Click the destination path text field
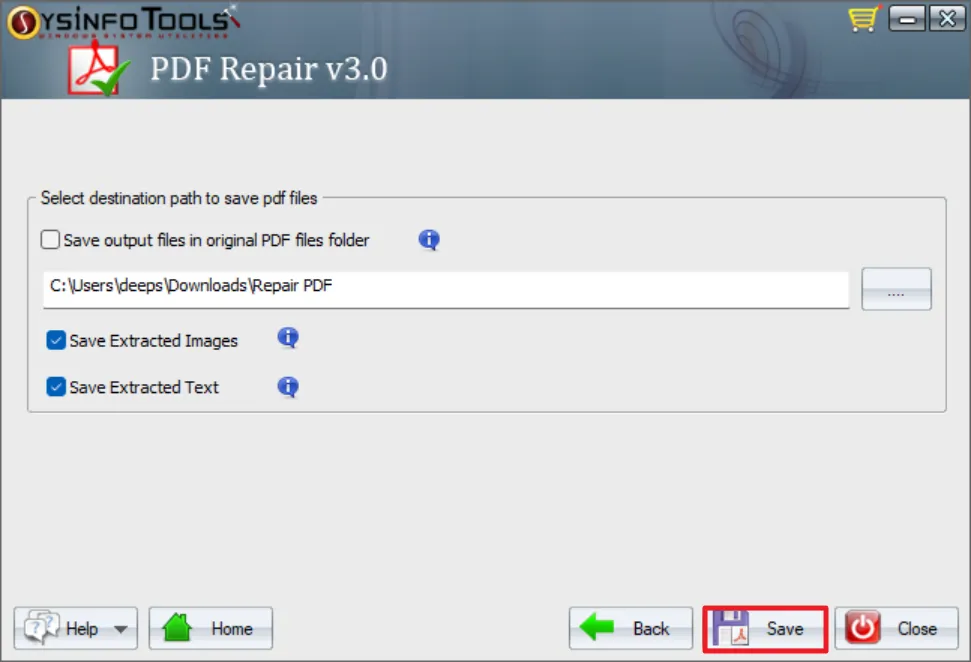Screen dimensions: 971x662 pos(446,289)
